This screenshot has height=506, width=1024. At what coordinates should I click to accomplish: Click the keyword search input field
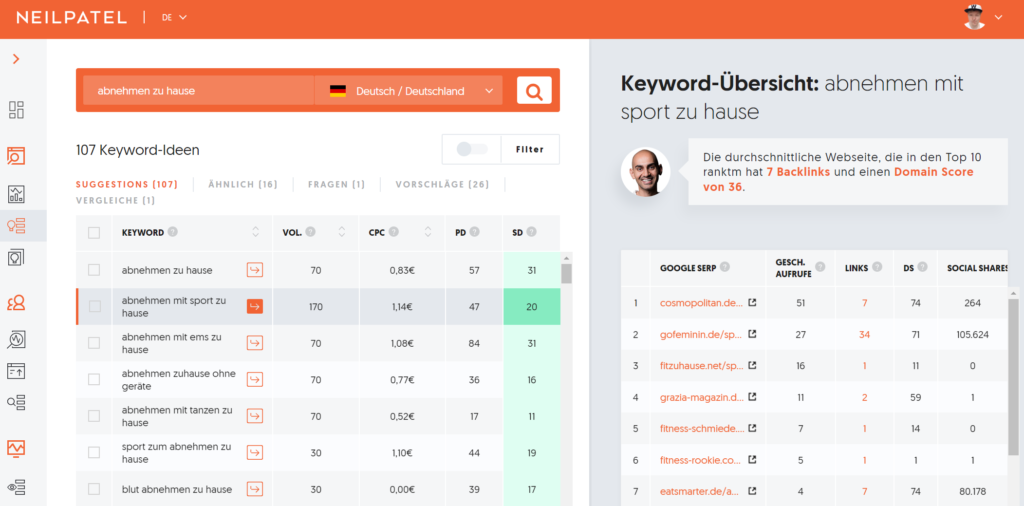[198, 91]
